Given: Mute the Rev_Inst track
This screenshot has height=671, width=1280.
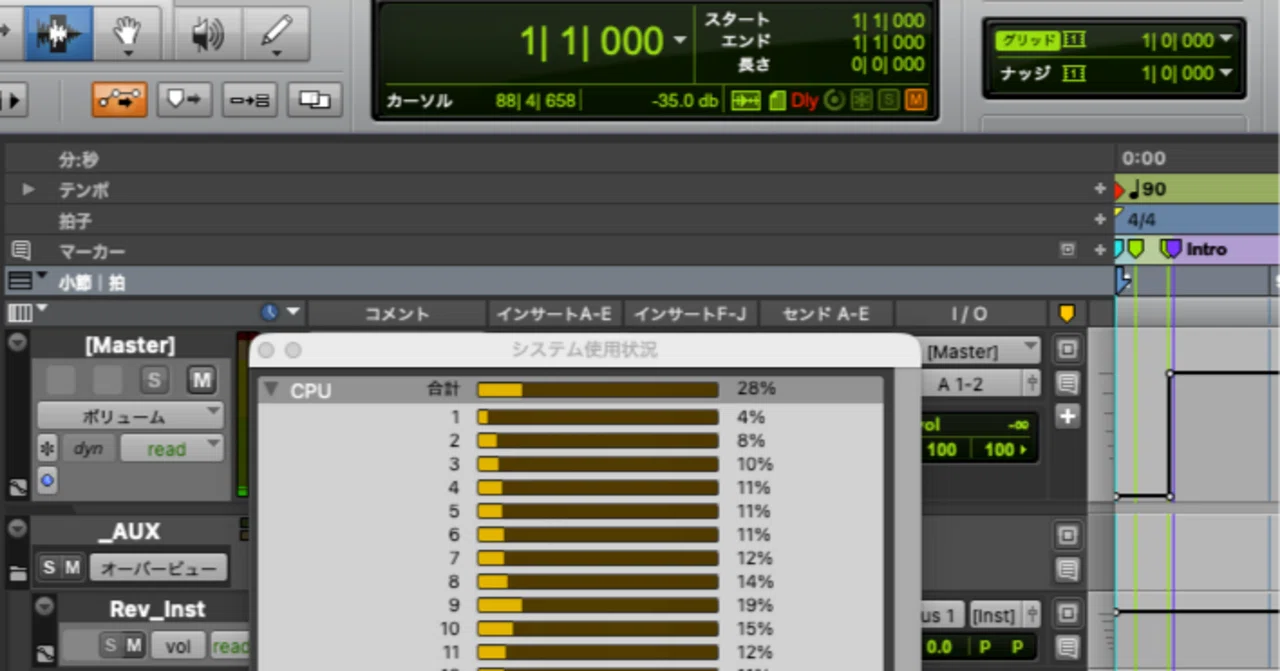Looking at the screenshot, I should [x=134, y=646].
